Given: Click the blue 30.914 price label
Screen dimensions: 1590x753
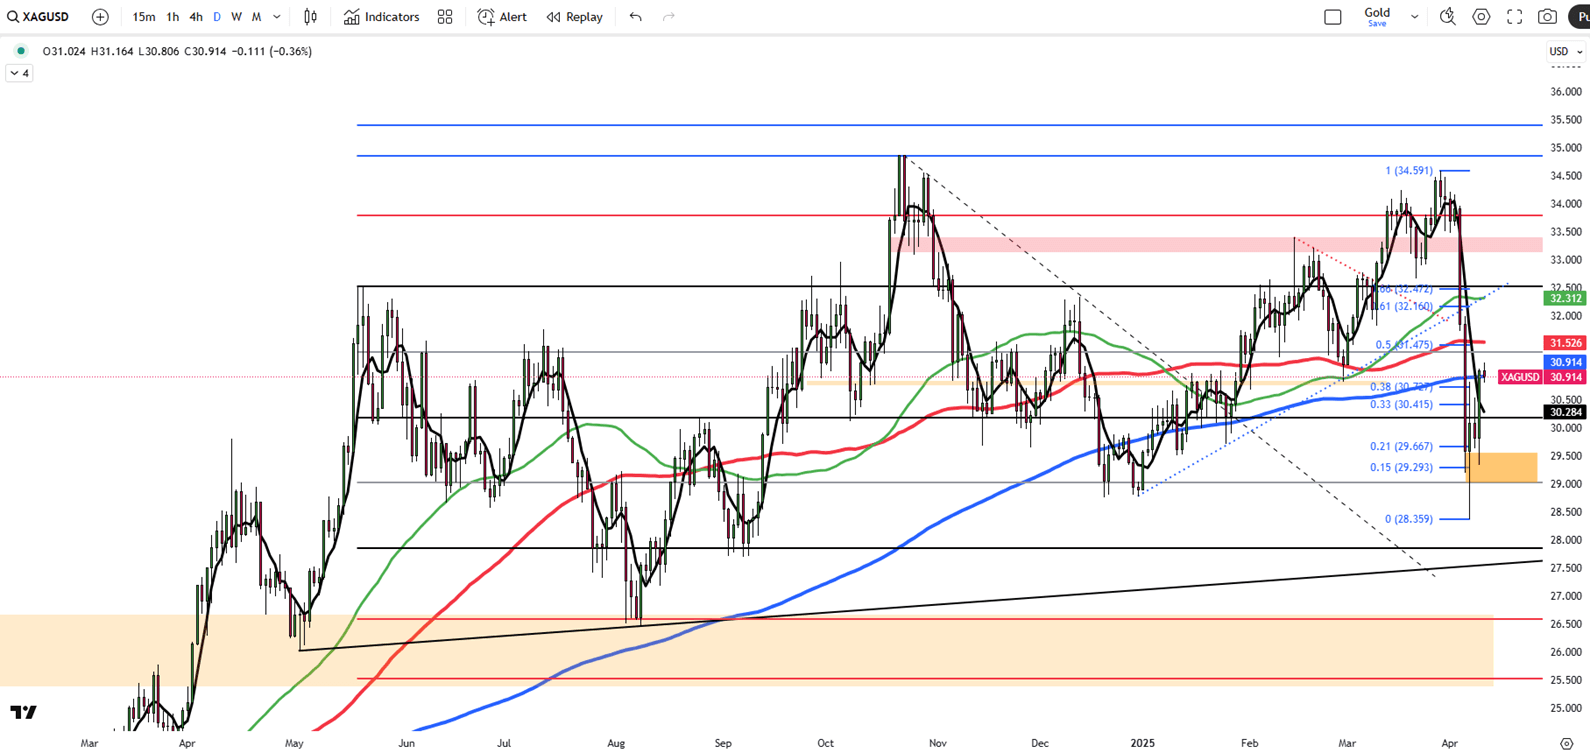Looking at the screenshot, I should tap(1565, 362).
